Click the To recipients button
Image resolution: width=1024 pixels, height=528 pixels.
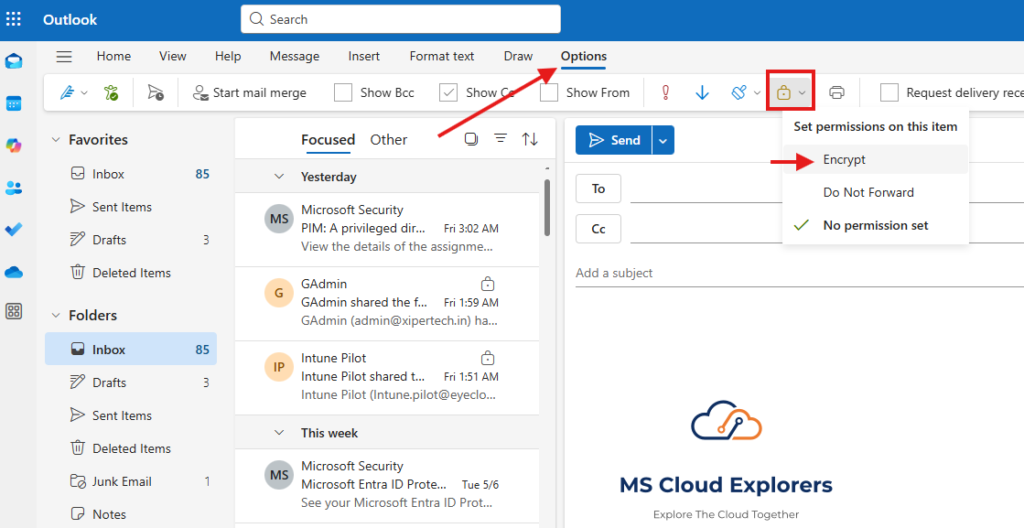point(598,188)
